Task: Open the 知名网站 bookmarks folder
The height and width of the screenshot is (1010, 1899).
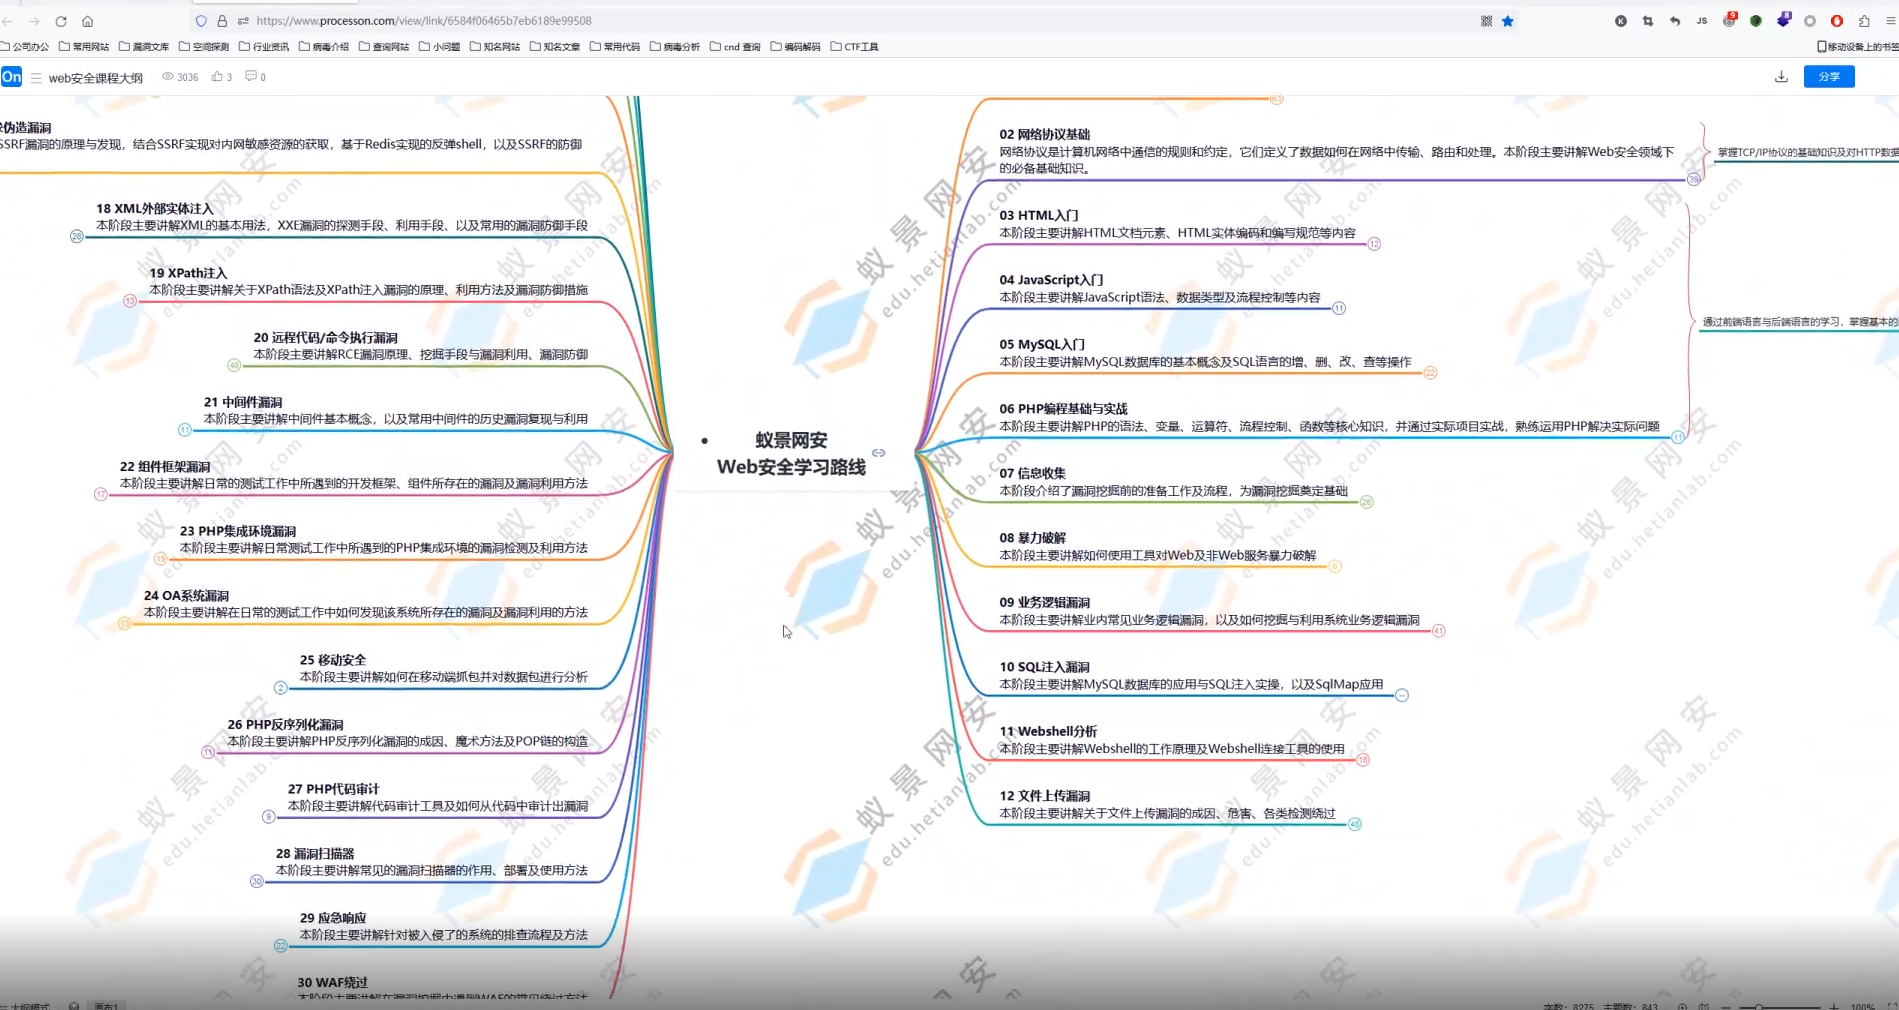Action: coord(495,47)
